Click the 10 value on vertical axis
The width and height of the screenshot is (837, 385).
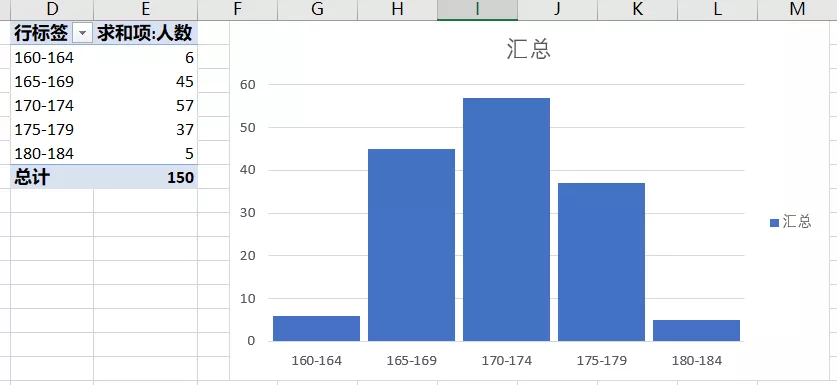[248, 298]
